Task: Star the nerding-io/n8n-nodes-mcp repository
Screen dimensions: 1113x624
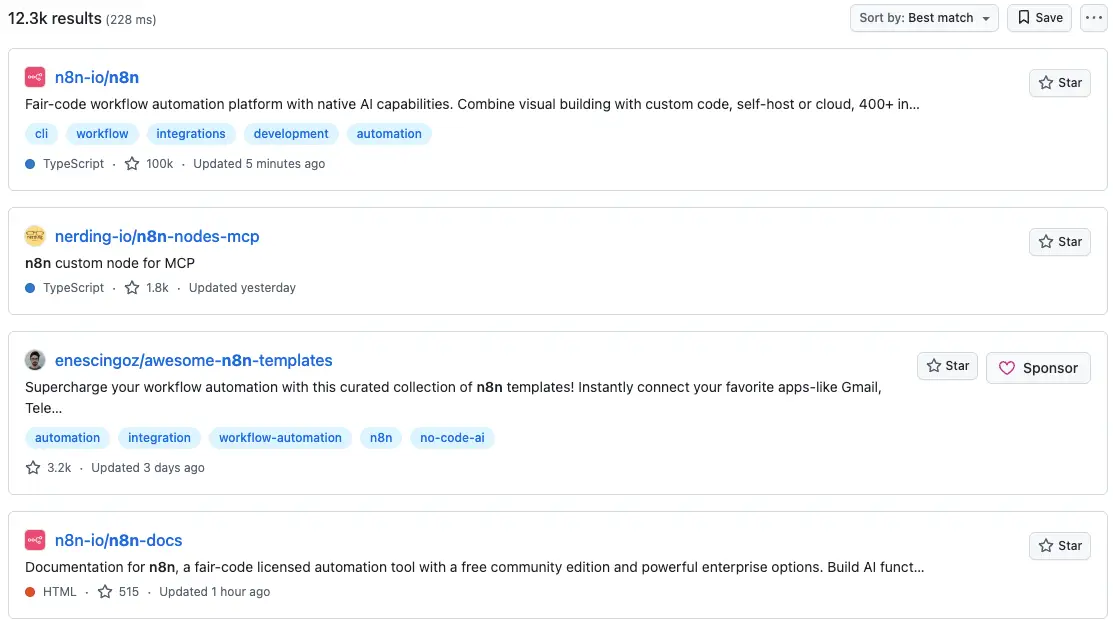Action: pyautogui.click(x=1060, y=242)
